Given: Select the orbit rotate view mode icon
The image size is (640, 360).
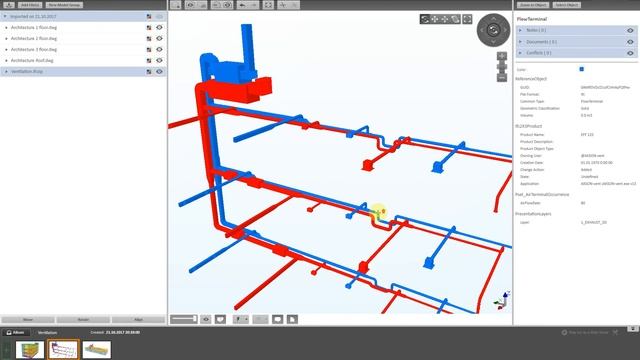Looking at the screenshot, I should 424,19.
